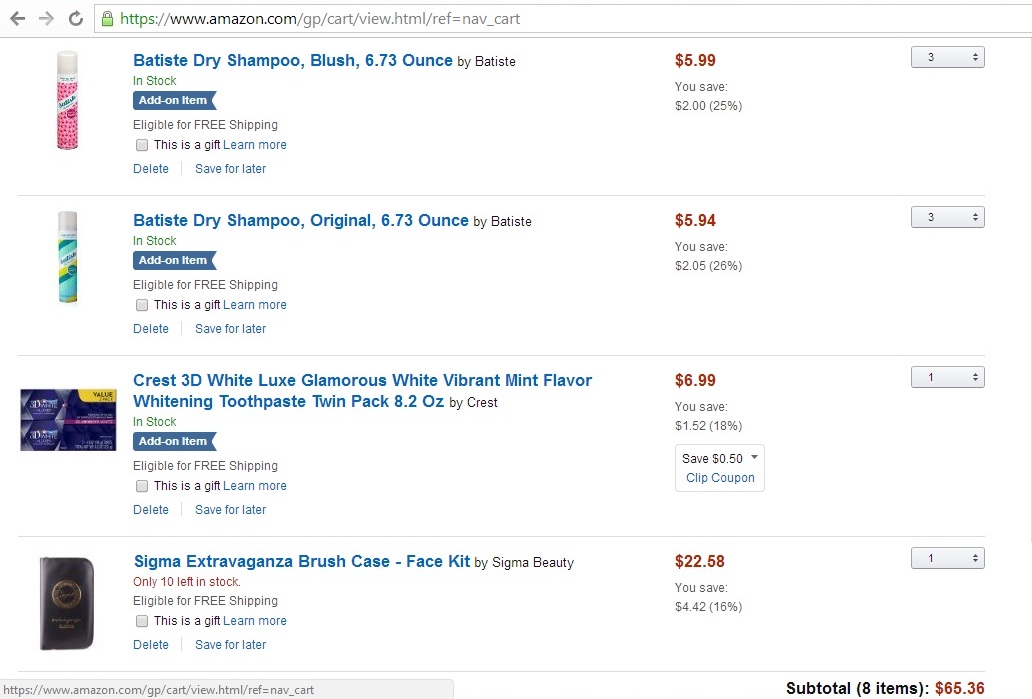The width and height of the screenshot is (1032, 699).
Task: Tick gift checkbox for Sigma Brush Case
Action: pos(142,621)
